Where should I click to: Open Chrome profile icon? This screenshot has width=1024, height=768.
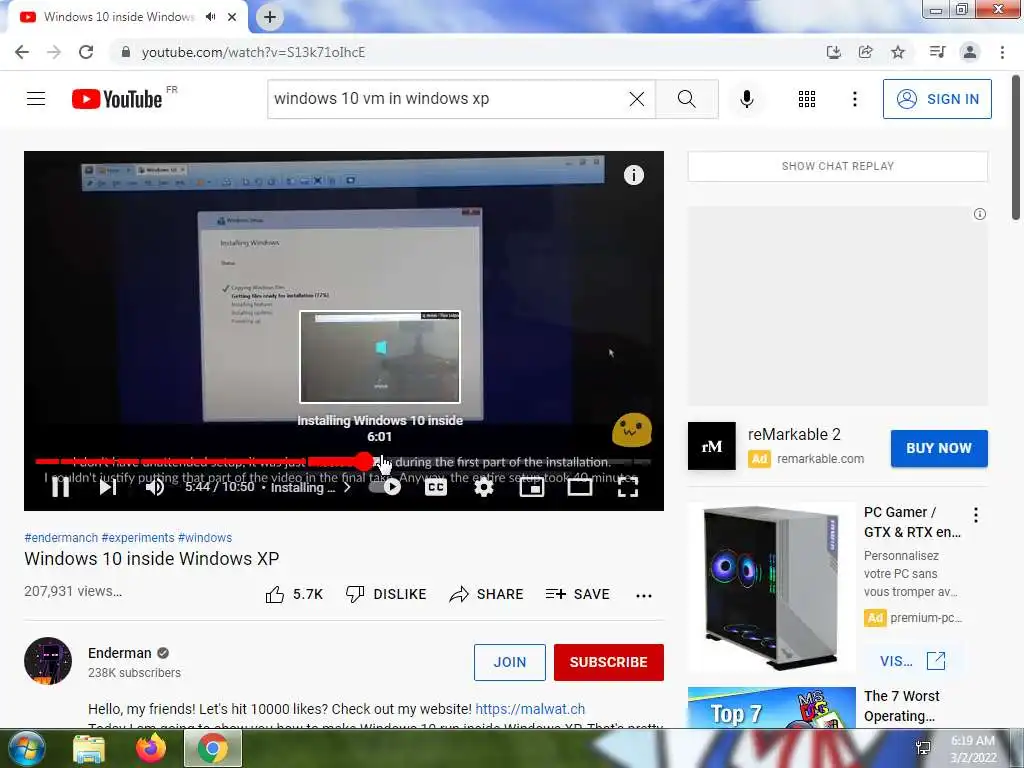coord(970,52)
